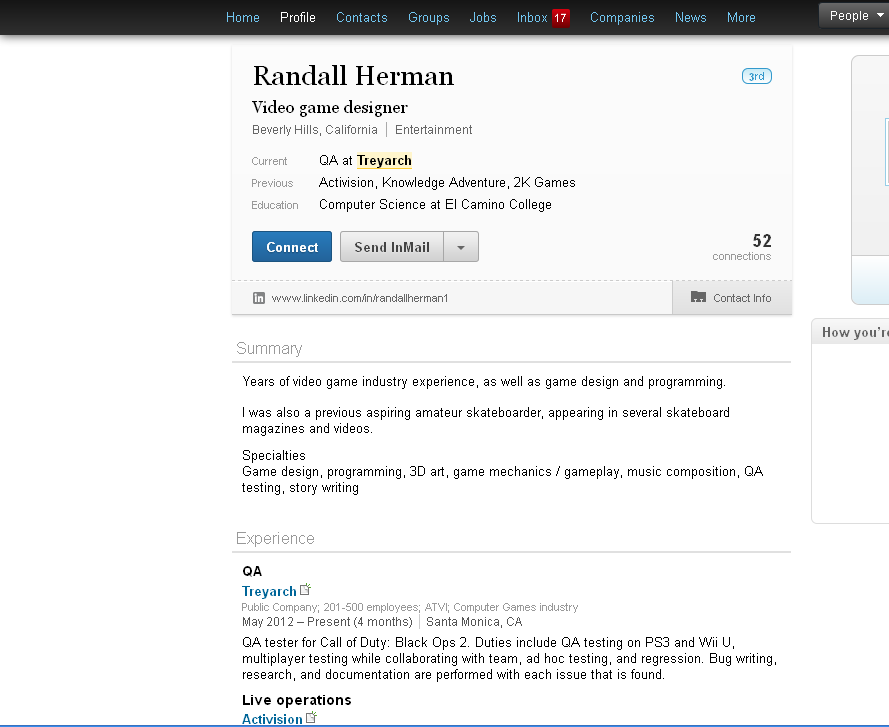Click the Santa Monica, CA location text
The width and height of the screenshot is (889, 727).
point(474,622)
